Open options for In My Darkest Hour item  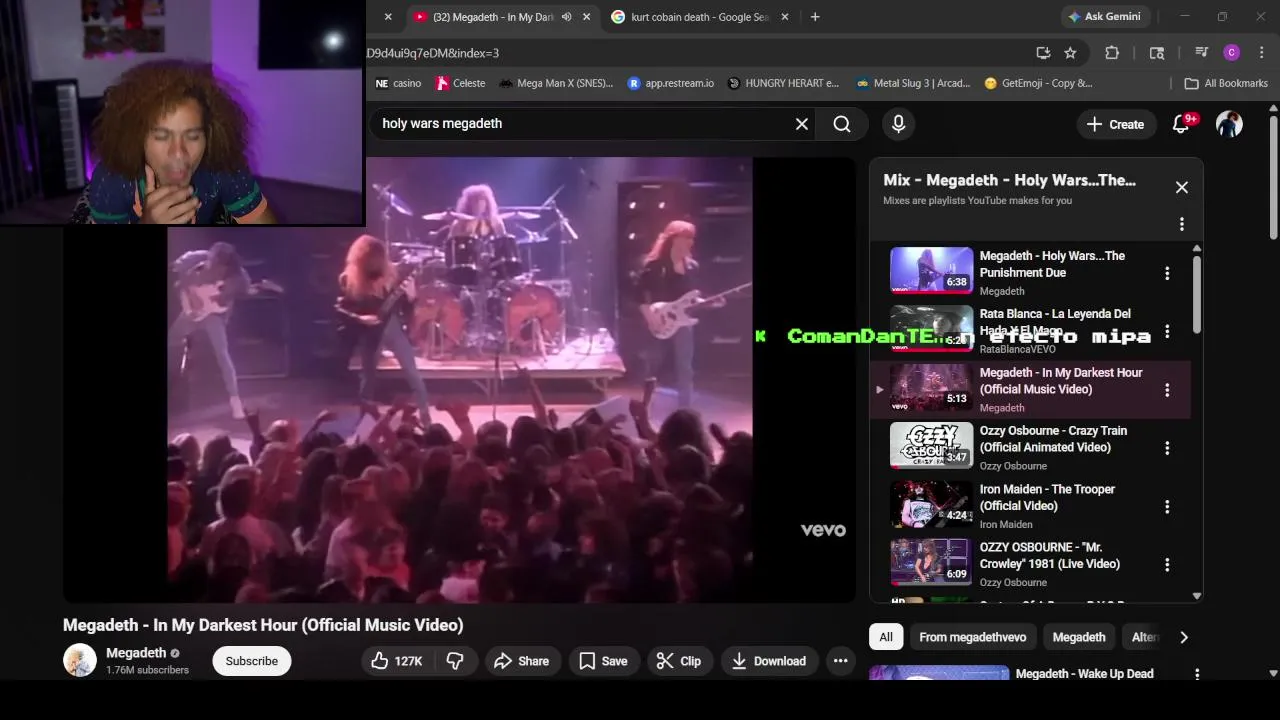coord(1166,390)
